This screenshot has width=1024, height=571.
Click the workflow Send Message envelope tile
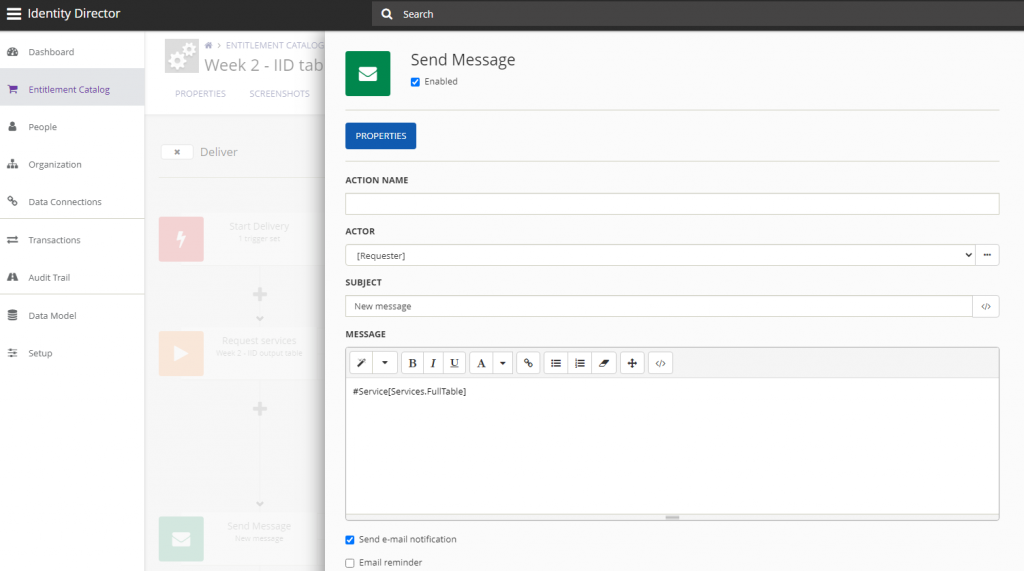coord(181,539)
